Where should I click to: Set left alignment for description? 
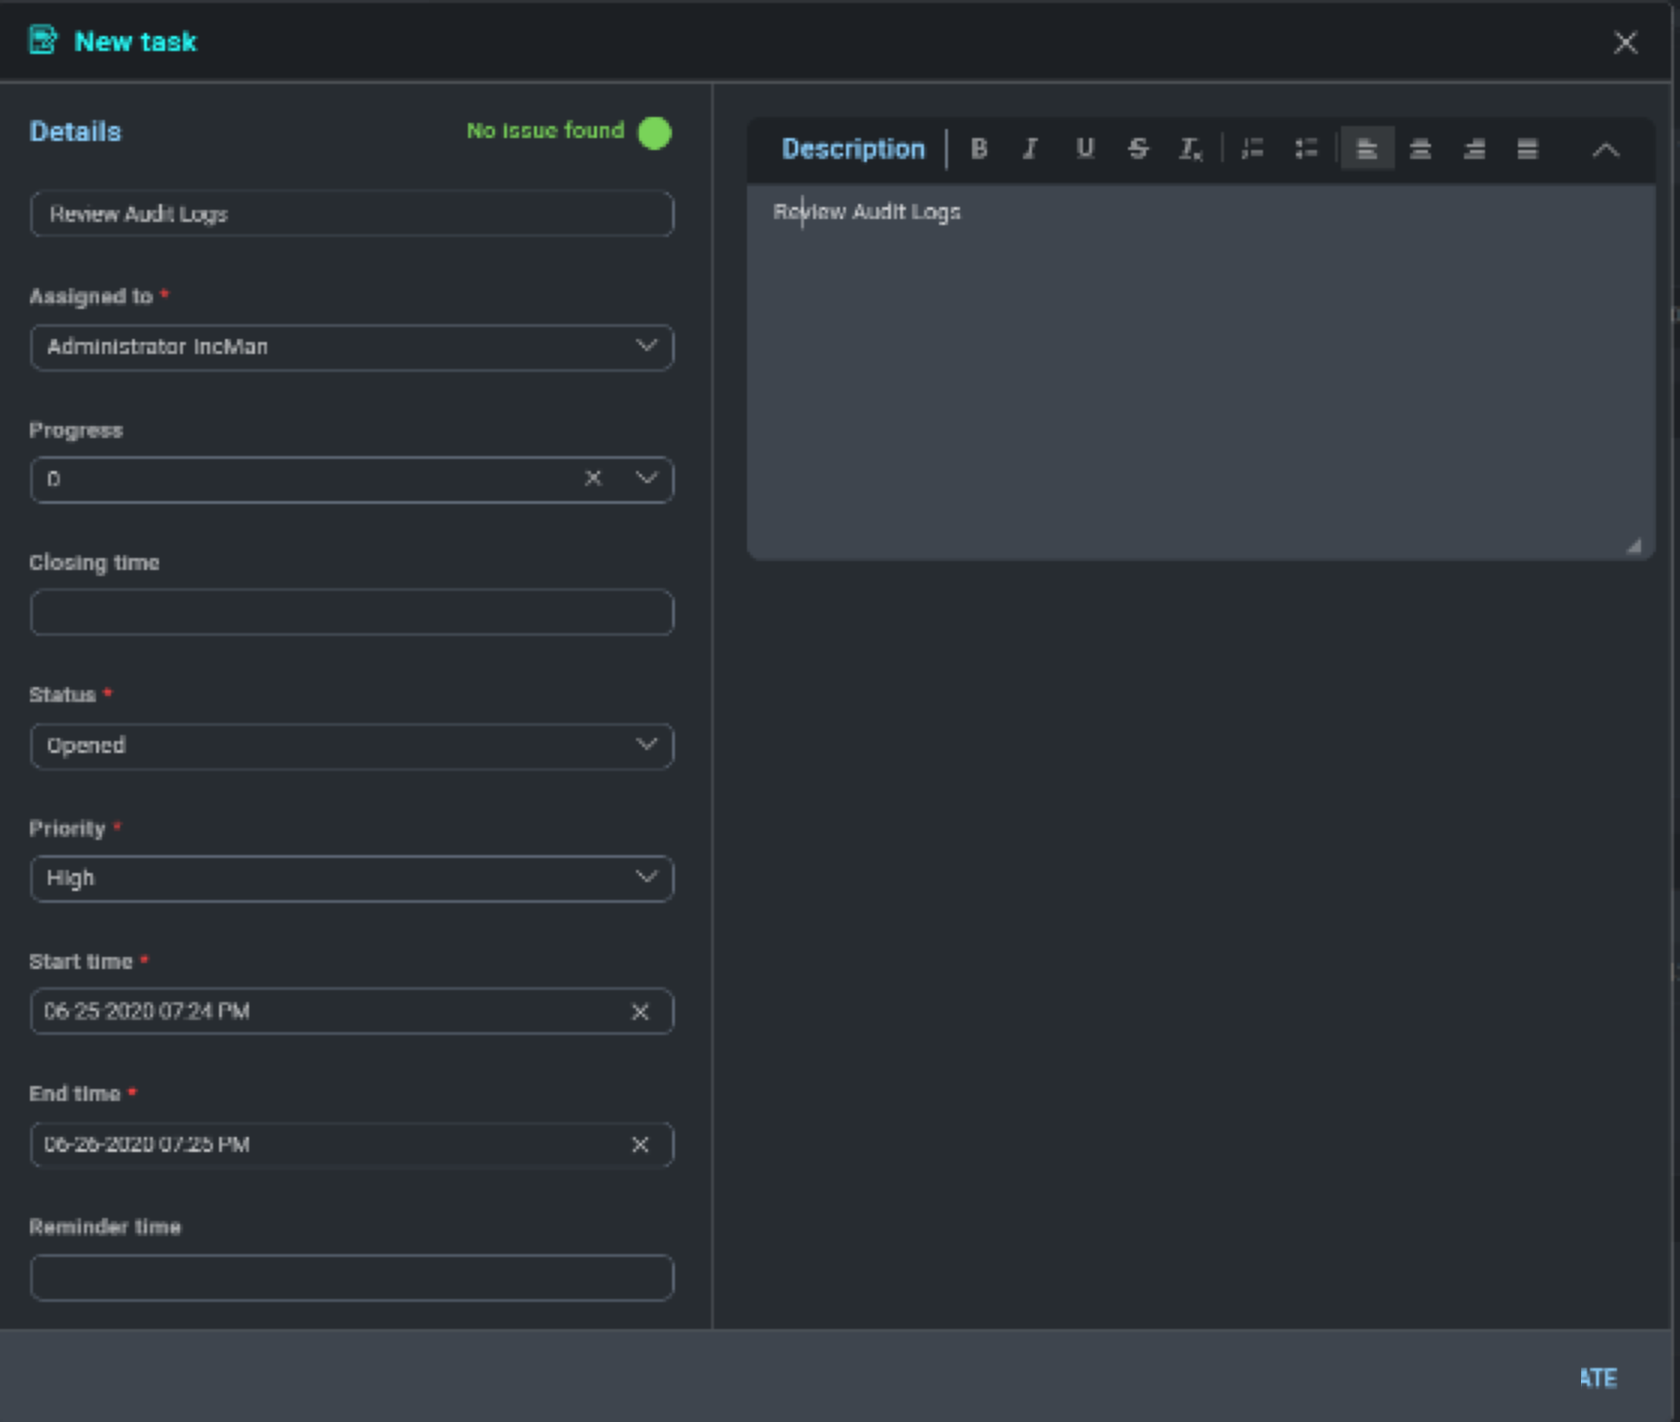(x=1367, y=149)
